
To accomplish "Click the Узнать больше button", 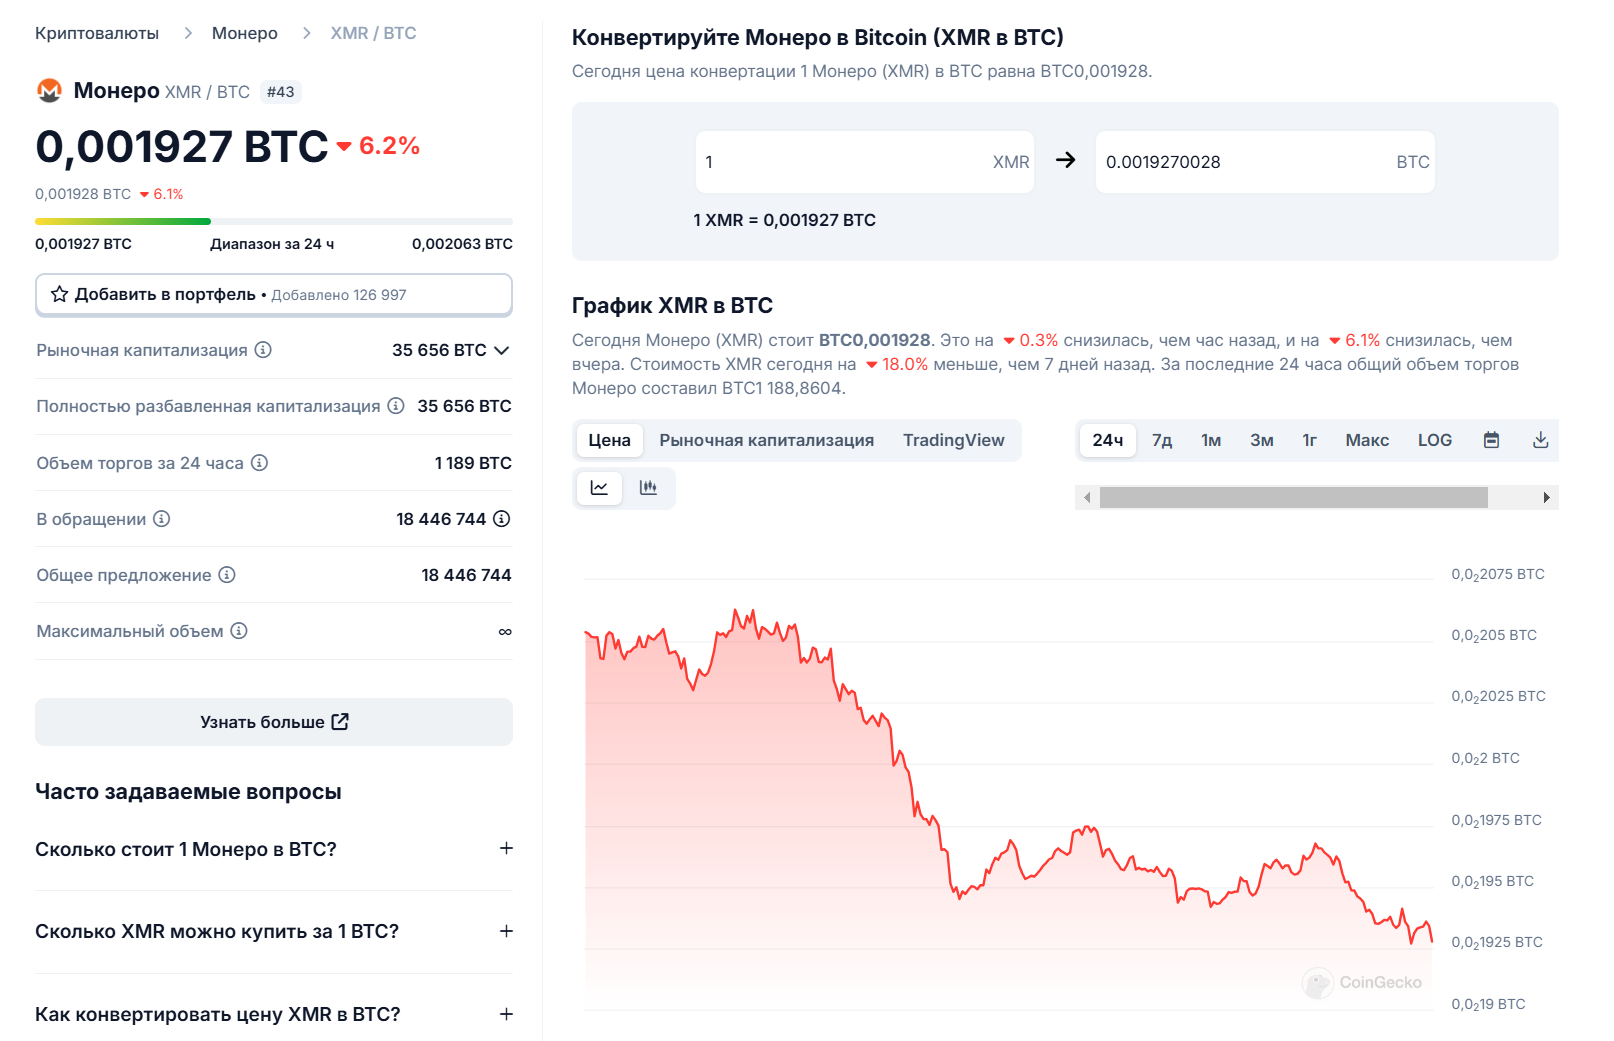I will [274, 722].
